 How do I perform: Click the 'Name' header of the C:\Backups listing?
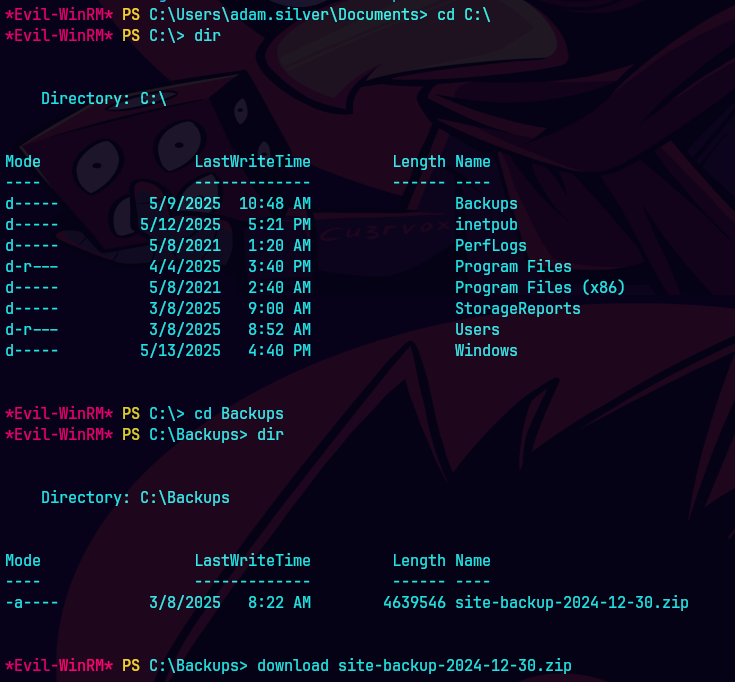pos(472,561)
